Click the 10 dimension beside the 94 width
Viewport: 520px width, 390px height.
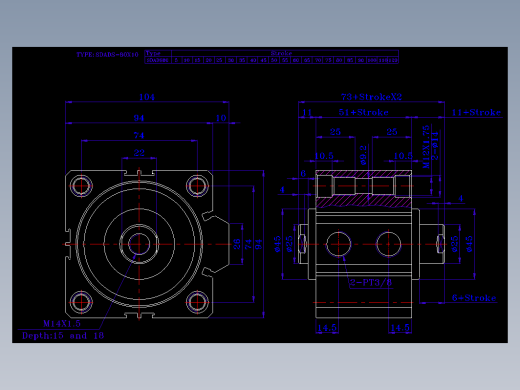click(x=221, y=118)
